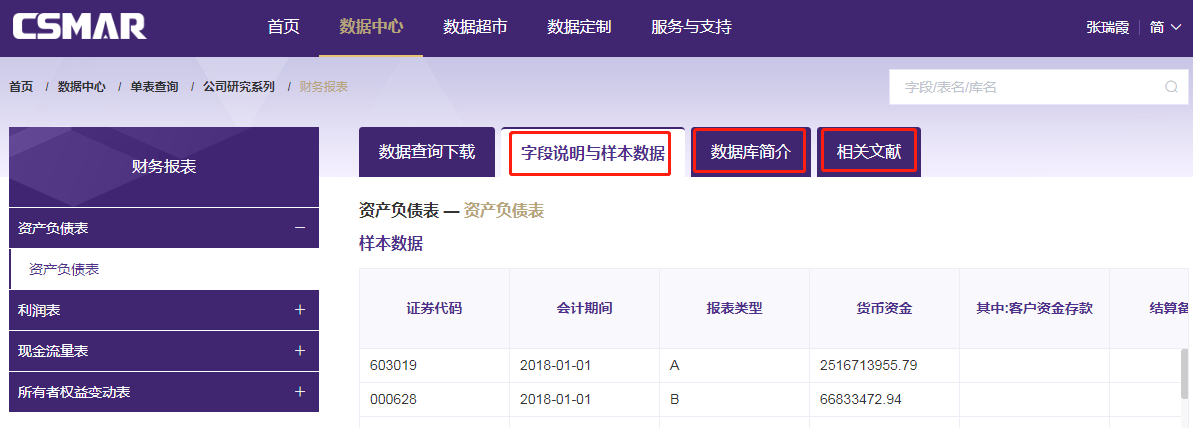Open 数据定制 menu item

pos(578,27)
